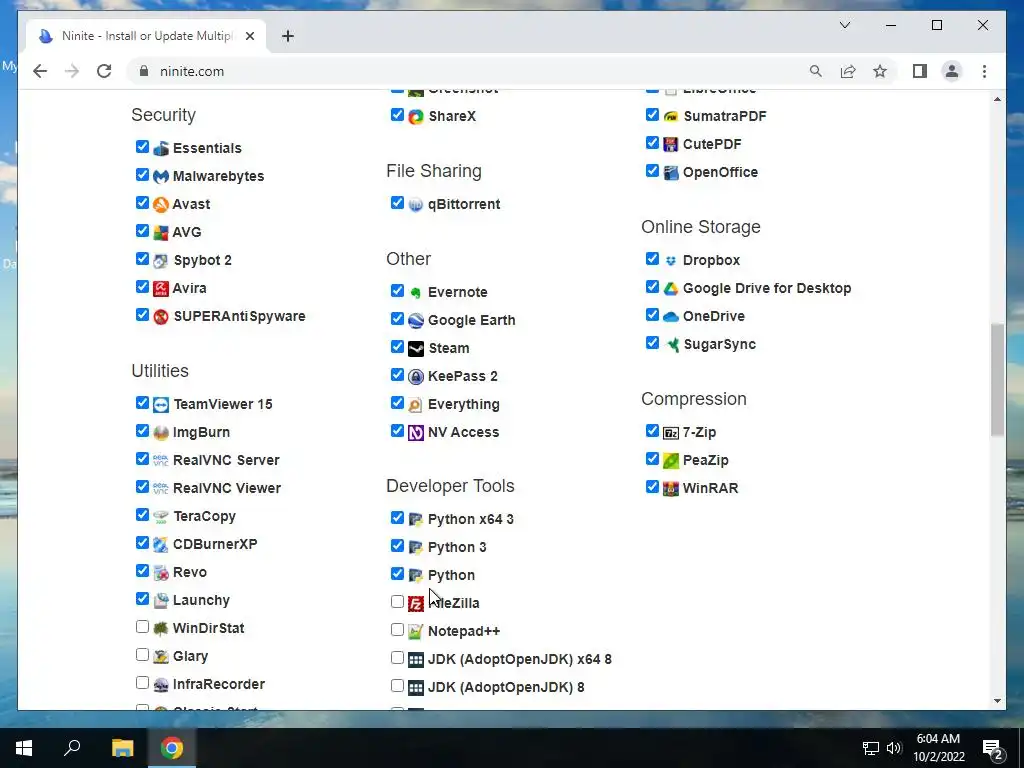Open Windows taskbar search
Screen dimensions: 1024x768
(x=72, y=748)
